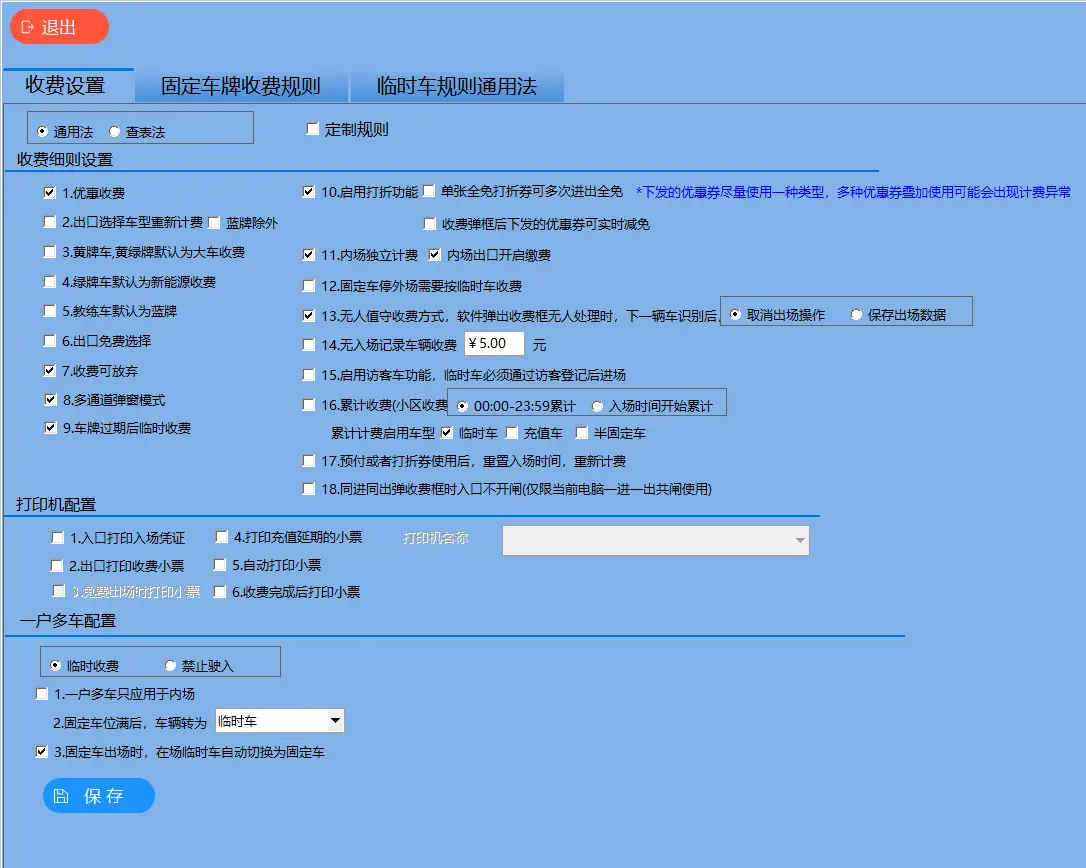Disable the 1.优惠收费 checkbox
Viewport: 1086px width, 868px height.
[x=50, y=192]
